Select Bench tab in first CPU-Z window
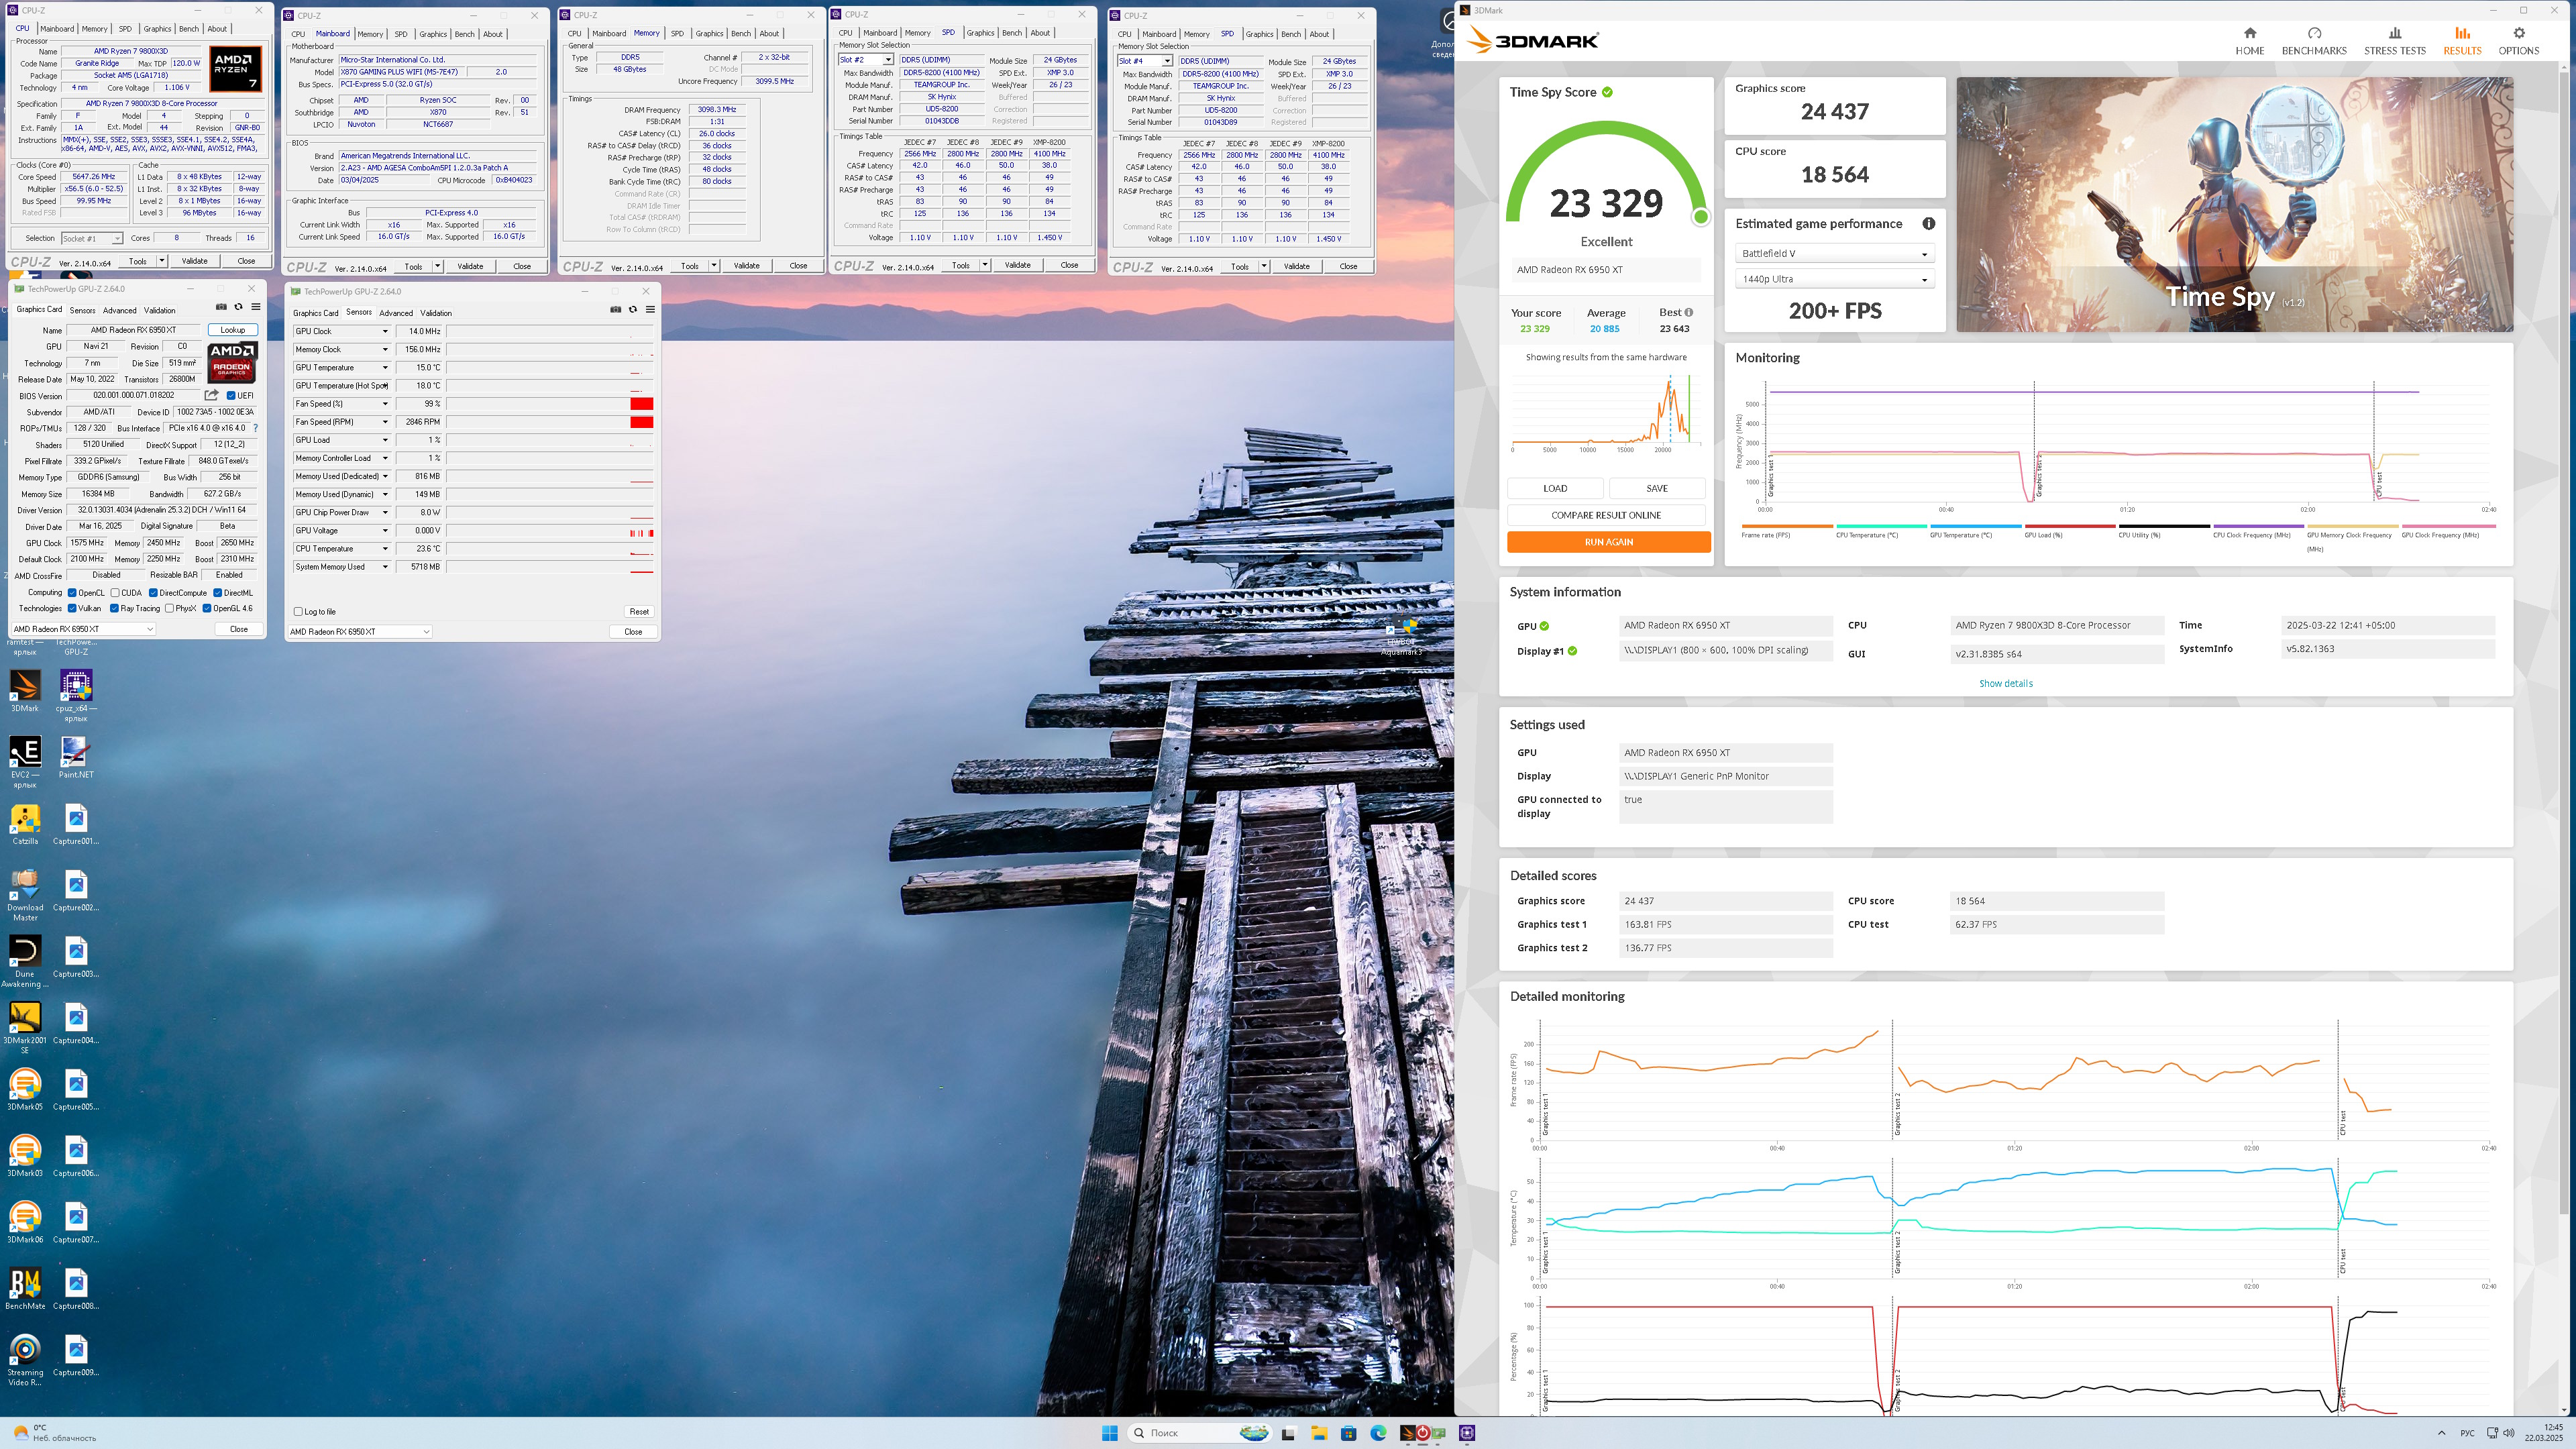 pos(189,29)
